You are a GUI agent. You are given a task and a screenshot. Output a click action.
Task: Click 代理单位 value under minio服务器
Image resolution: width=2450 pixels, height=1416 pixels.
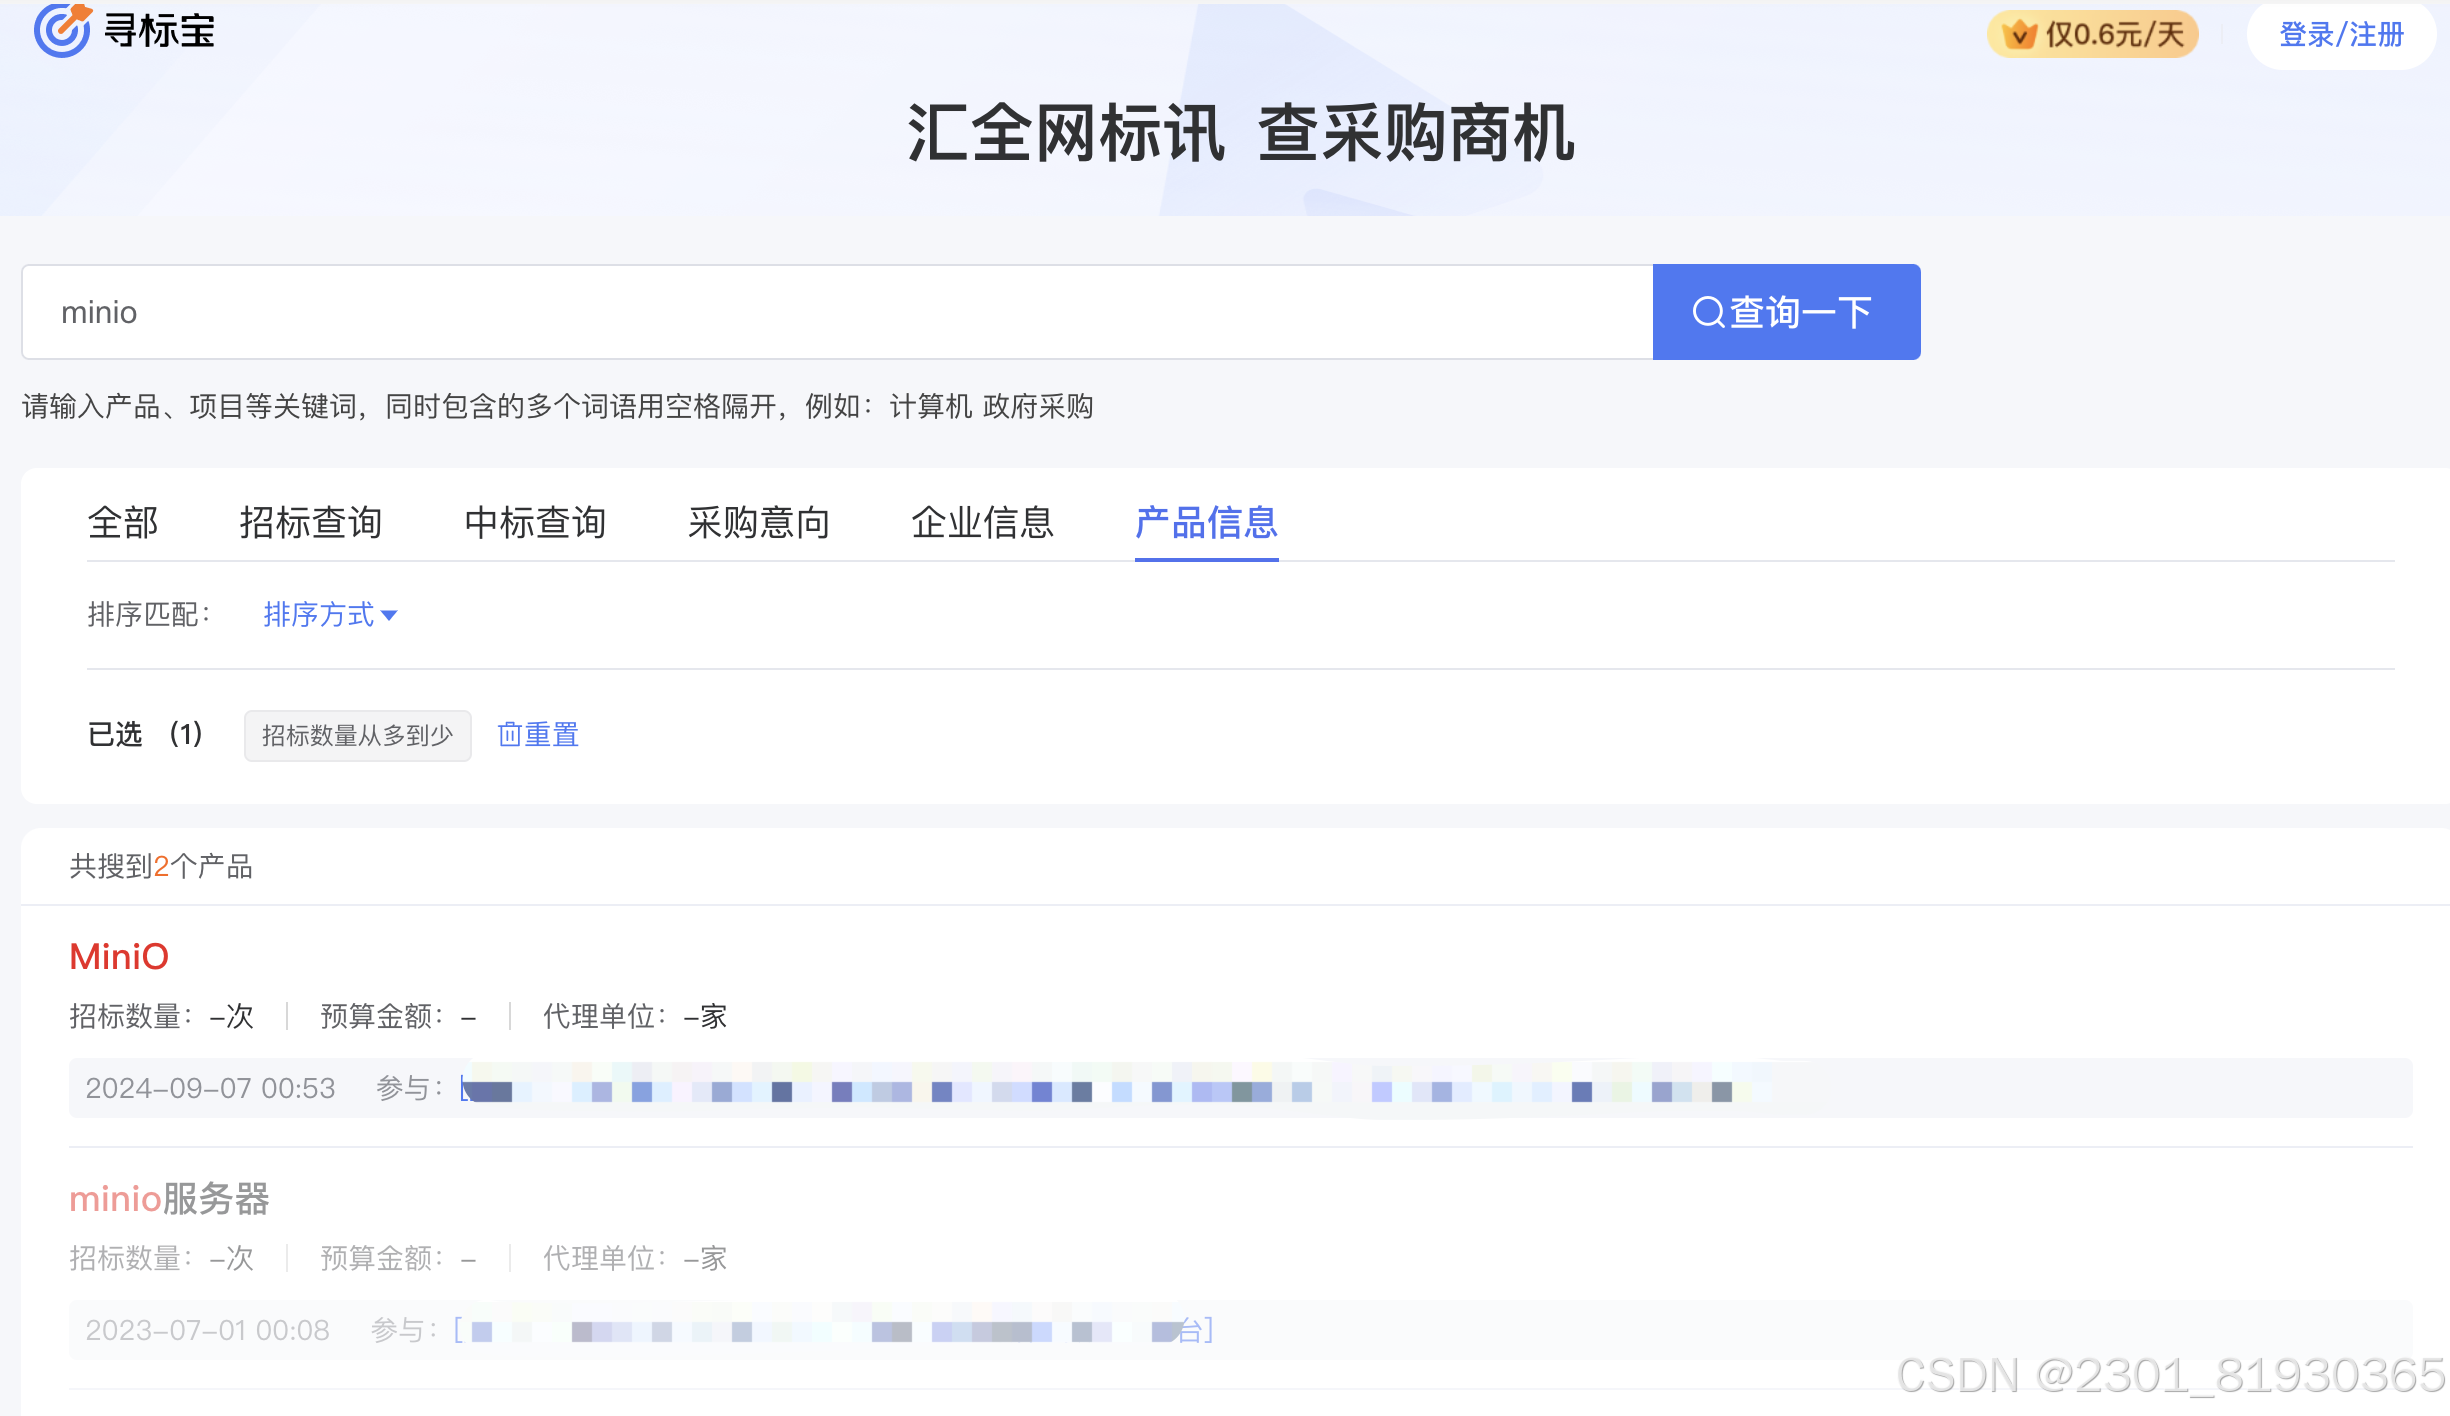click(x=705, y=1259)
